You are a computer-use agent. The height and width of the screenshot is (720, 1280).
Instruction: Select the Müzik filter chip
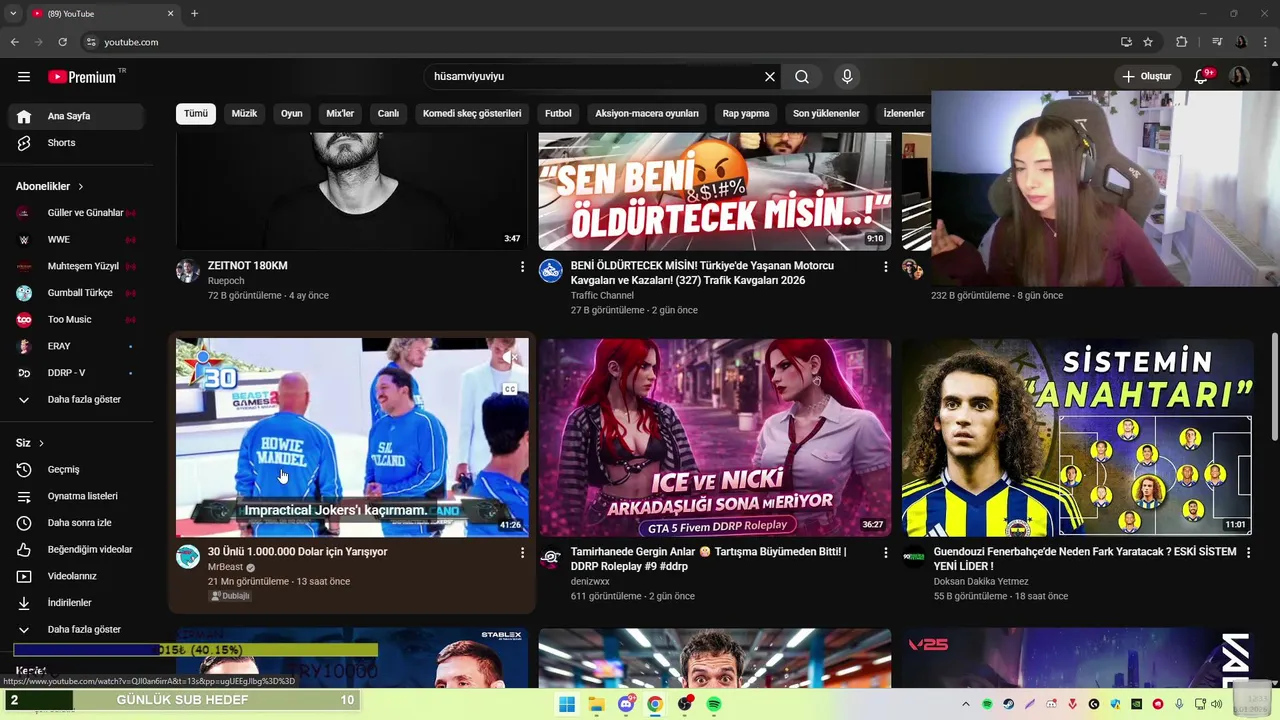(x=244, y=114)
